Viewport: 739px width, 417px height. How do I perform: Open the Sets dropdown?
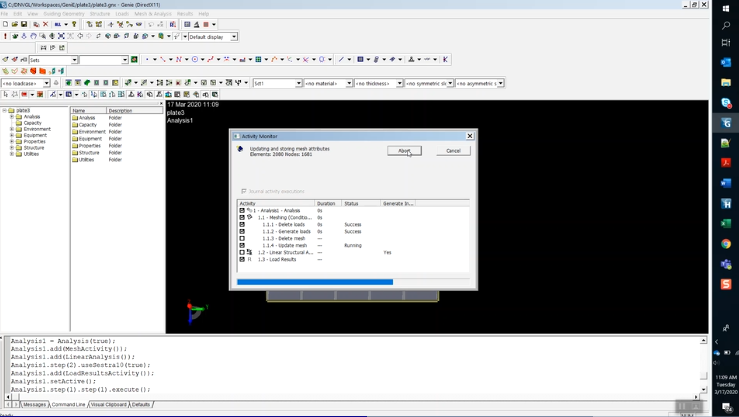74,60
